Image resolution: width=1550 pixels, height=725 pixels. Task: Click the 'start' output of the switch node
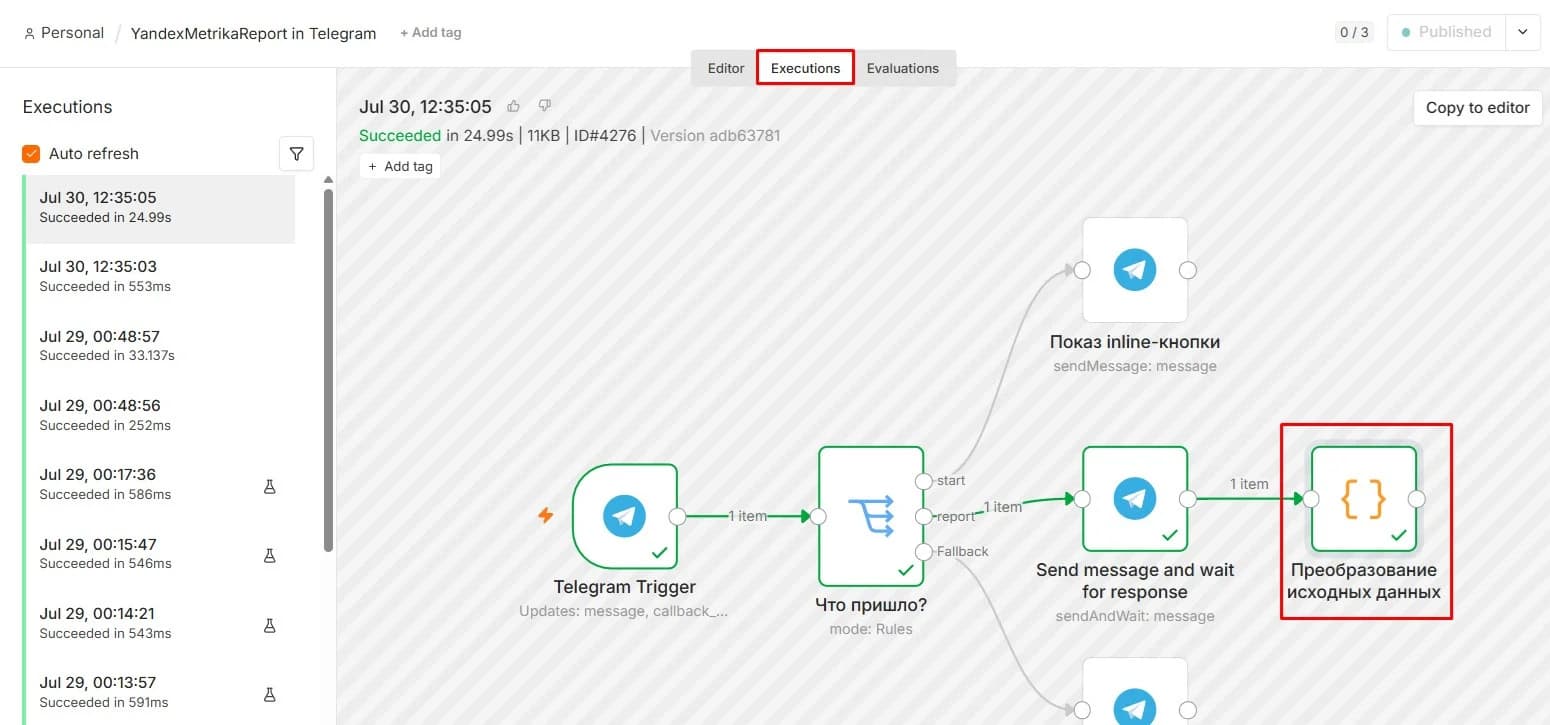pos(924,482)
